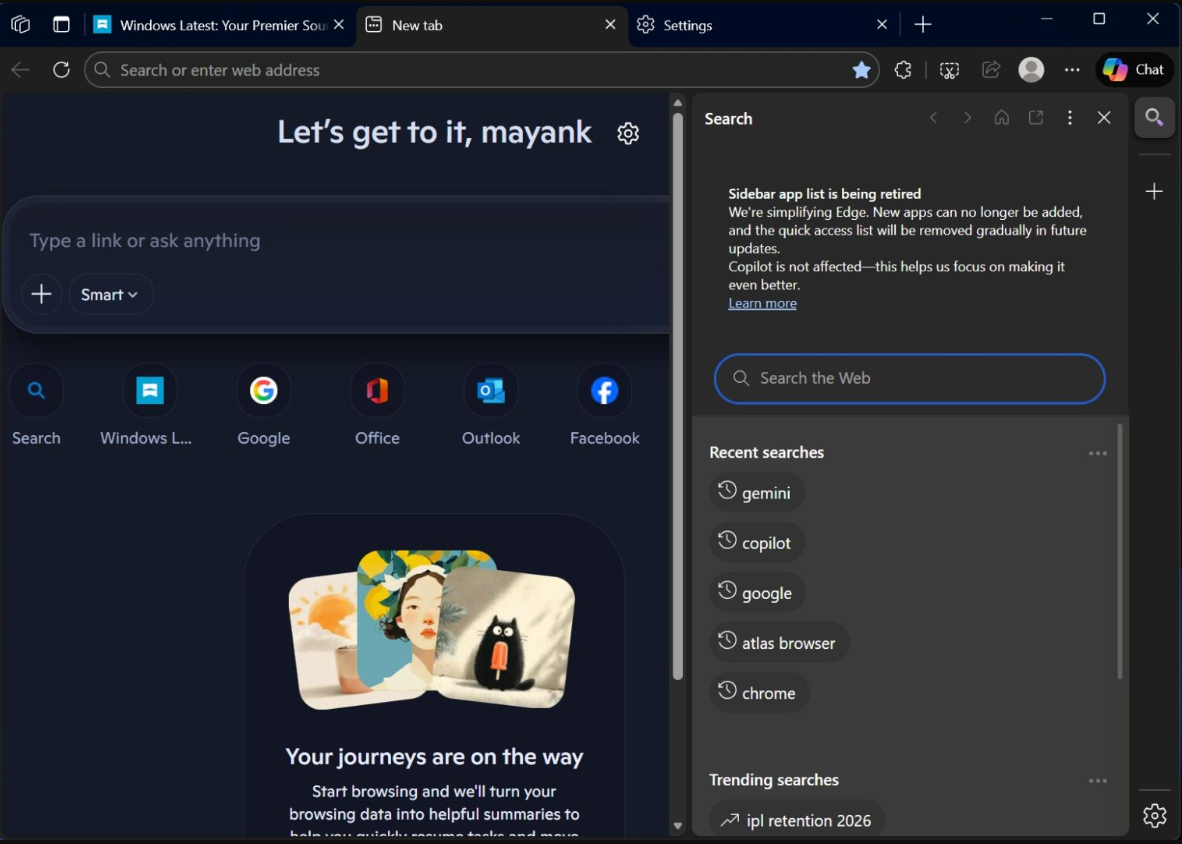Click the sidebar add app plus icon
This screenshot has height=844, width=1182.
[1154, 191]
